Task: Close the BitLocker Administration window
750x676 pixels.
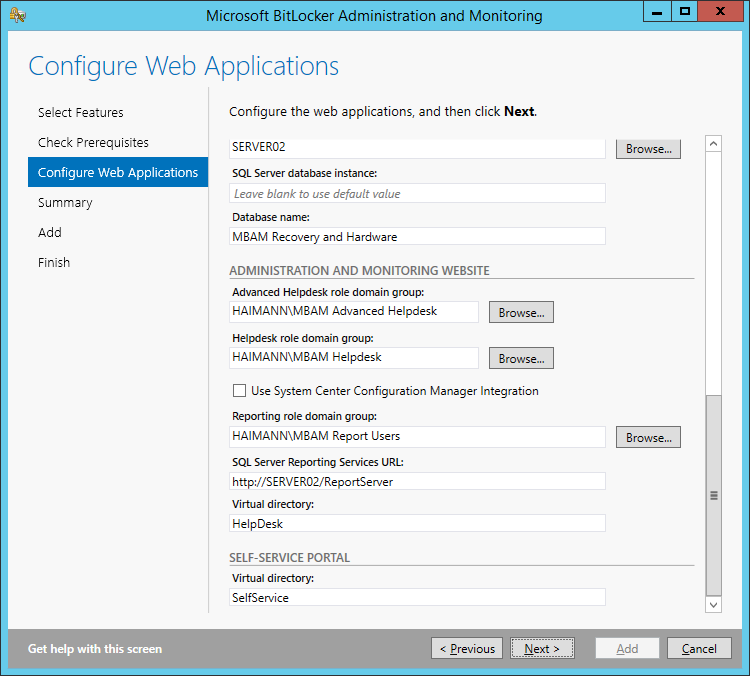Action: (x=720, y=11)
